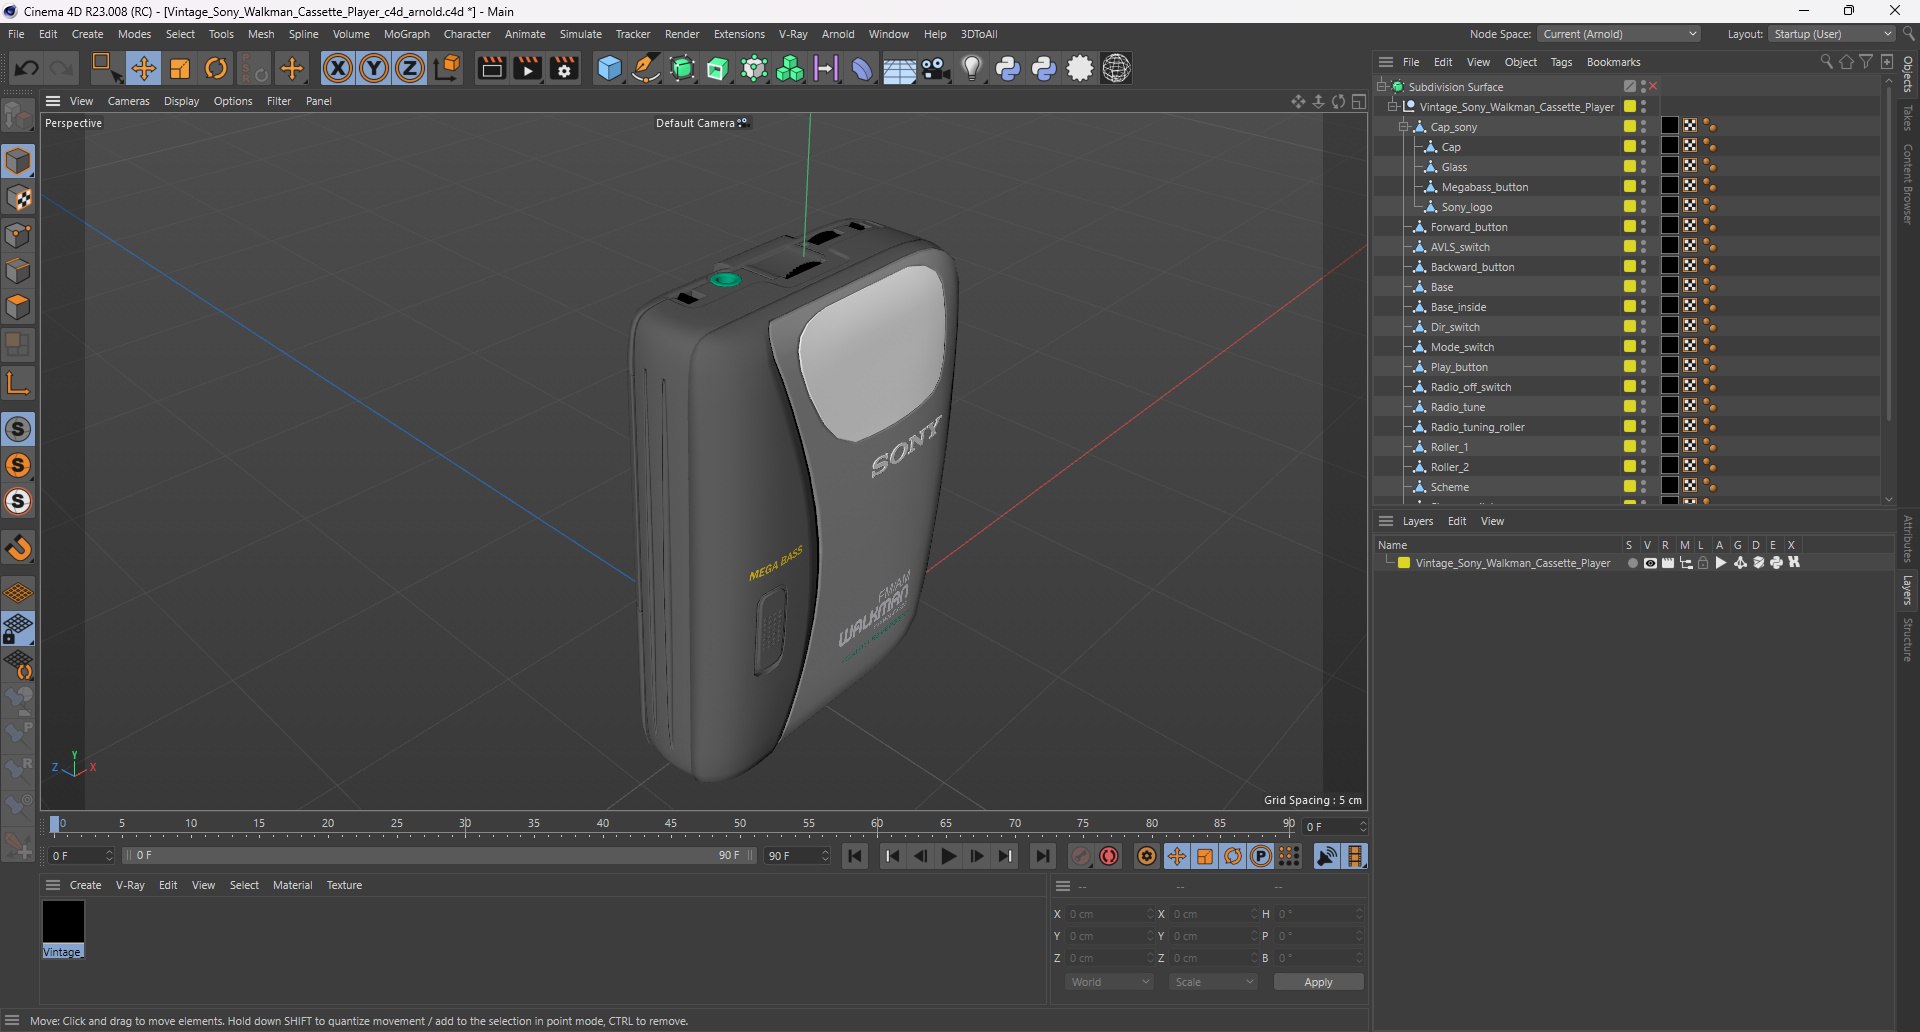Toggle the layer's viewport visibility eye
Screen dimensions: 1920x1032
tap(1650, 563)
